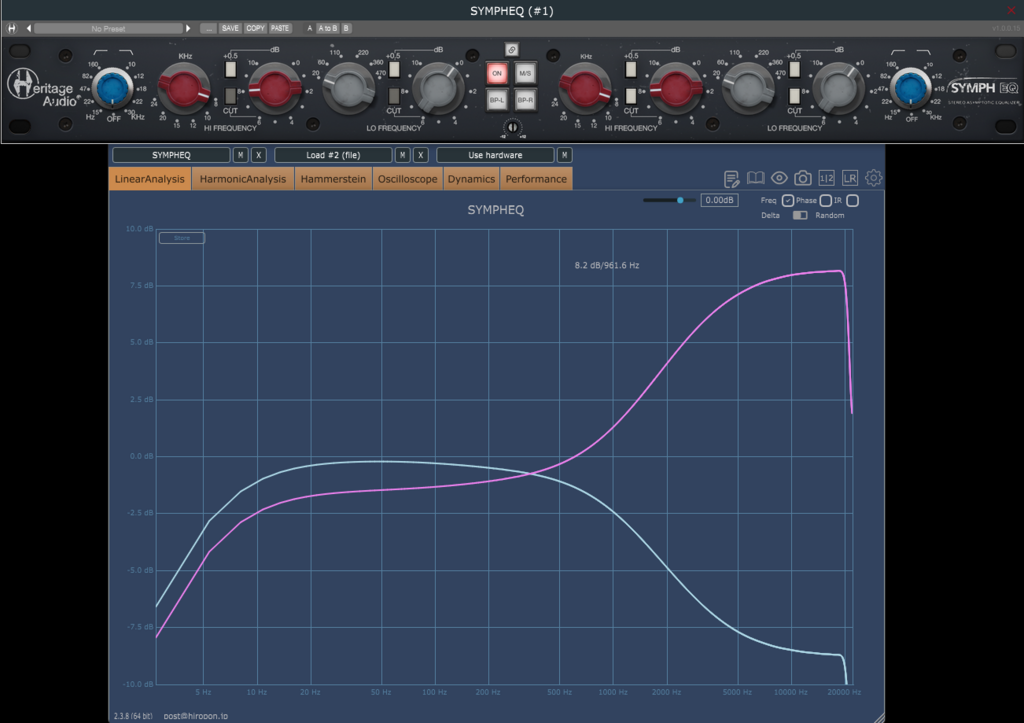
Task: Toggle M/S mode button
Action: pyautogui.click(x=525, y=73)
